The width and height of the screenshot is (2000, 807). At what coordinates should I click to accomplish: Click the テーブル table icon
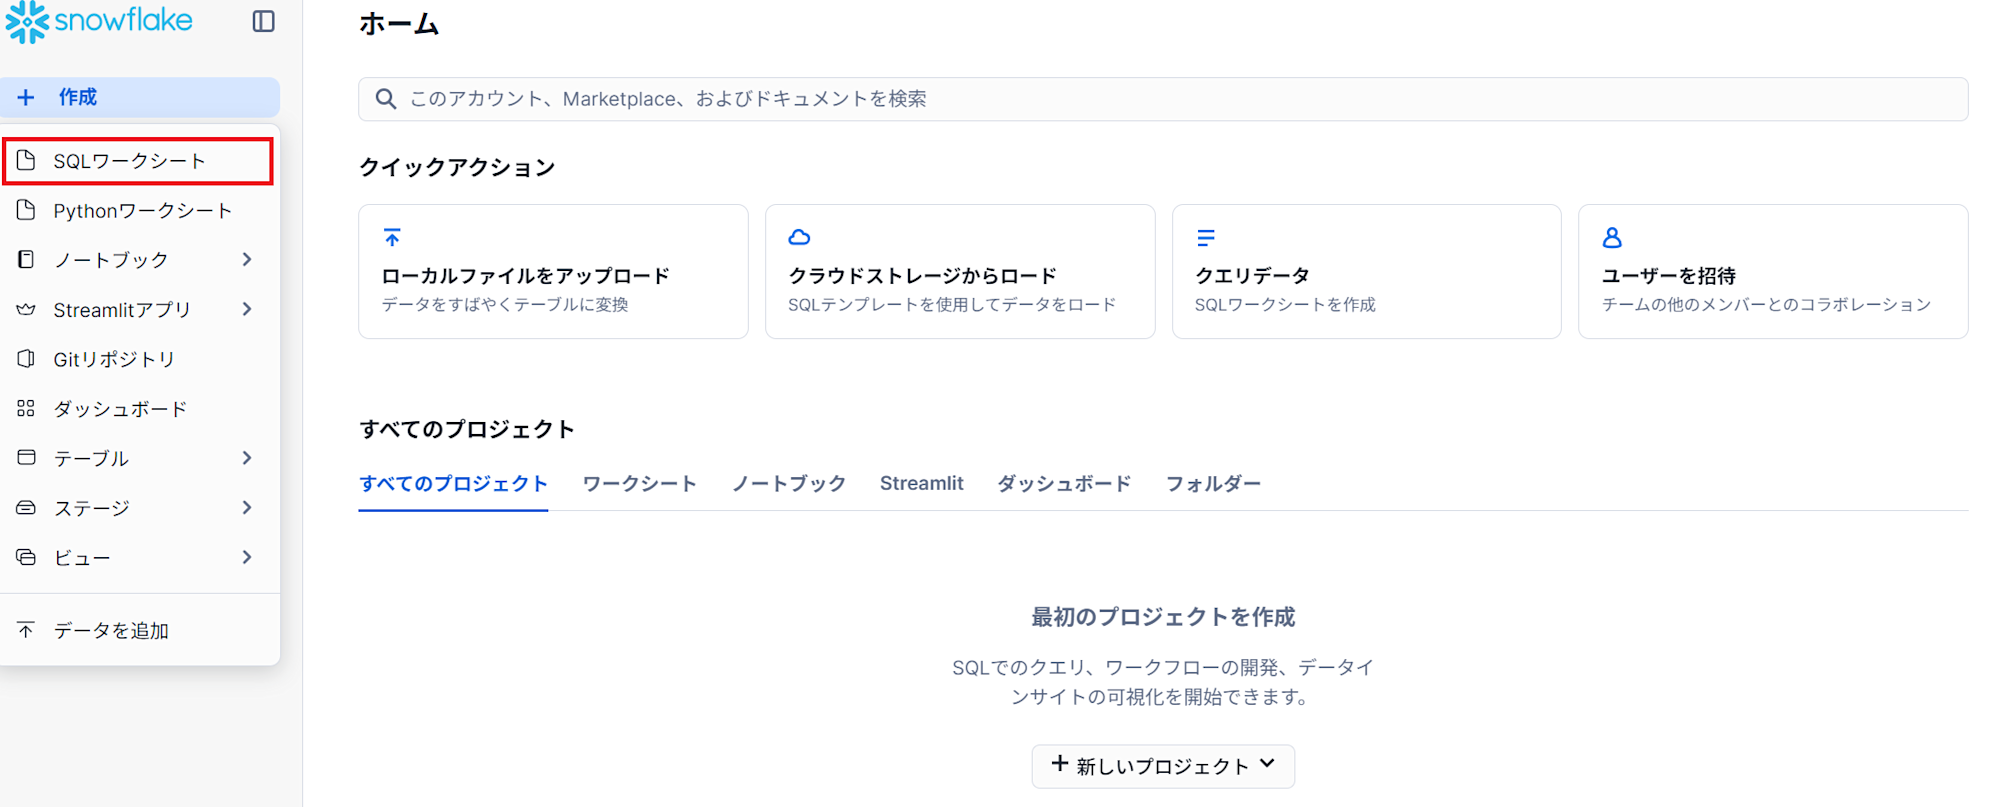point(26,458)
